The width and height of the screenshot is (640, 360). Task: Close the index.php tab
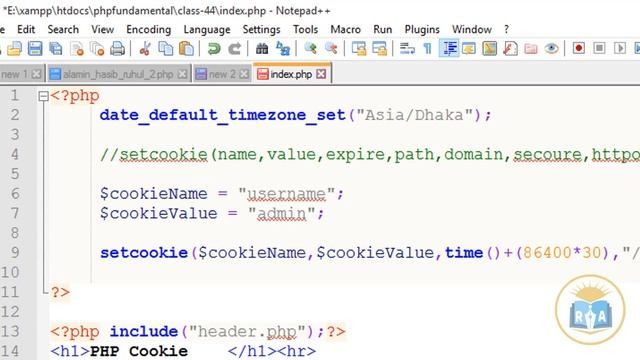pos(322,74)
